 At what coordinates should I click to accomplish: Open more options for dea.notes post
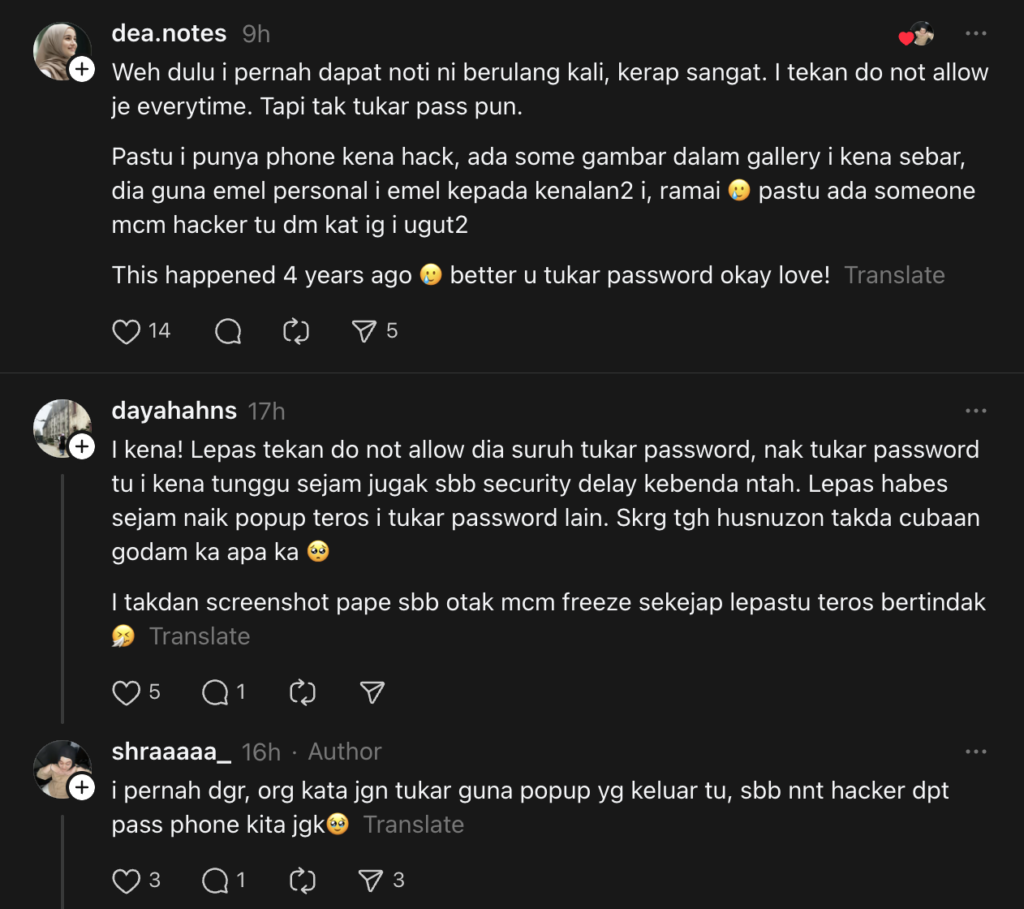click(976, 34)
